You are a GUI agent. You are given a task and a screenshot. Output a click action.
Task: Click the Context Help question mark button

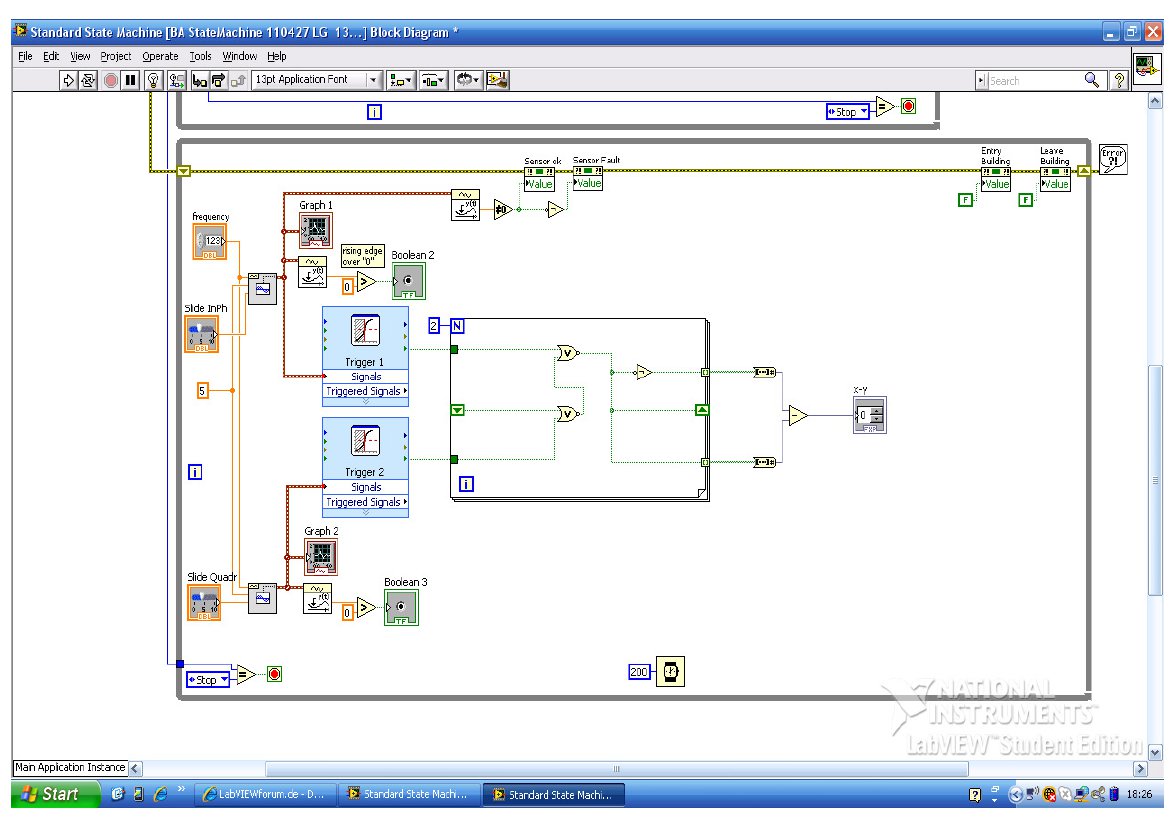tap(1118, 81)
